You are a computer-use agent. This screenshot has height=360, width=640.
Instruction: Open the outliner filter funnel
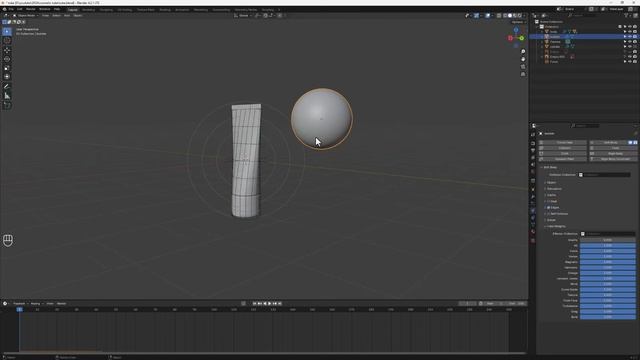point(626,15)
